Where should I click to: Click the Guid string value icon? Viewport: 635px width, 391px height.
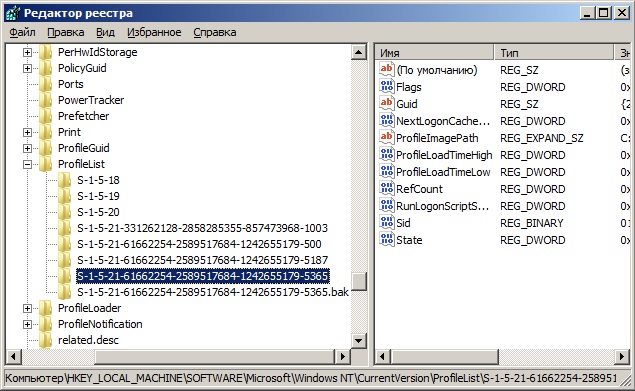point(387,104)
